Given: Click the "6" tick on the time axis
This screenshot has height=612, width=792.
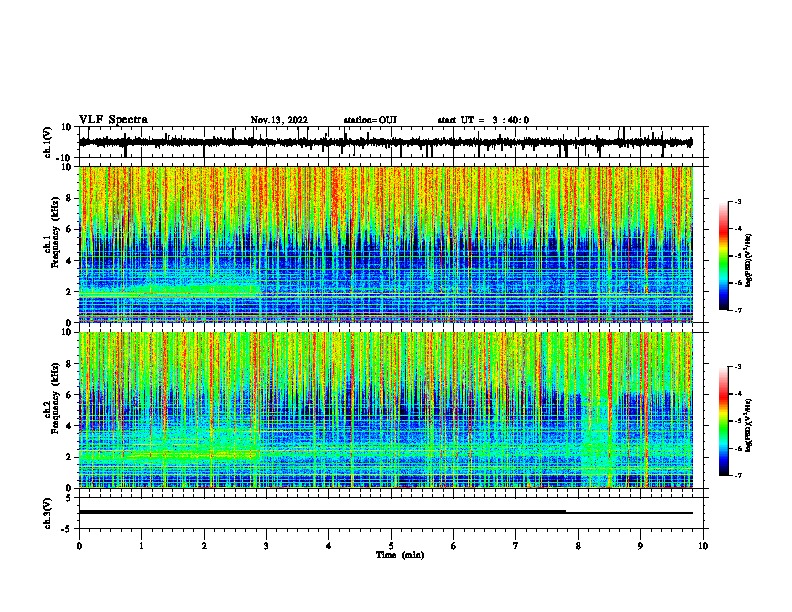Looking at the screenshot, I should [x=453, y=546].
